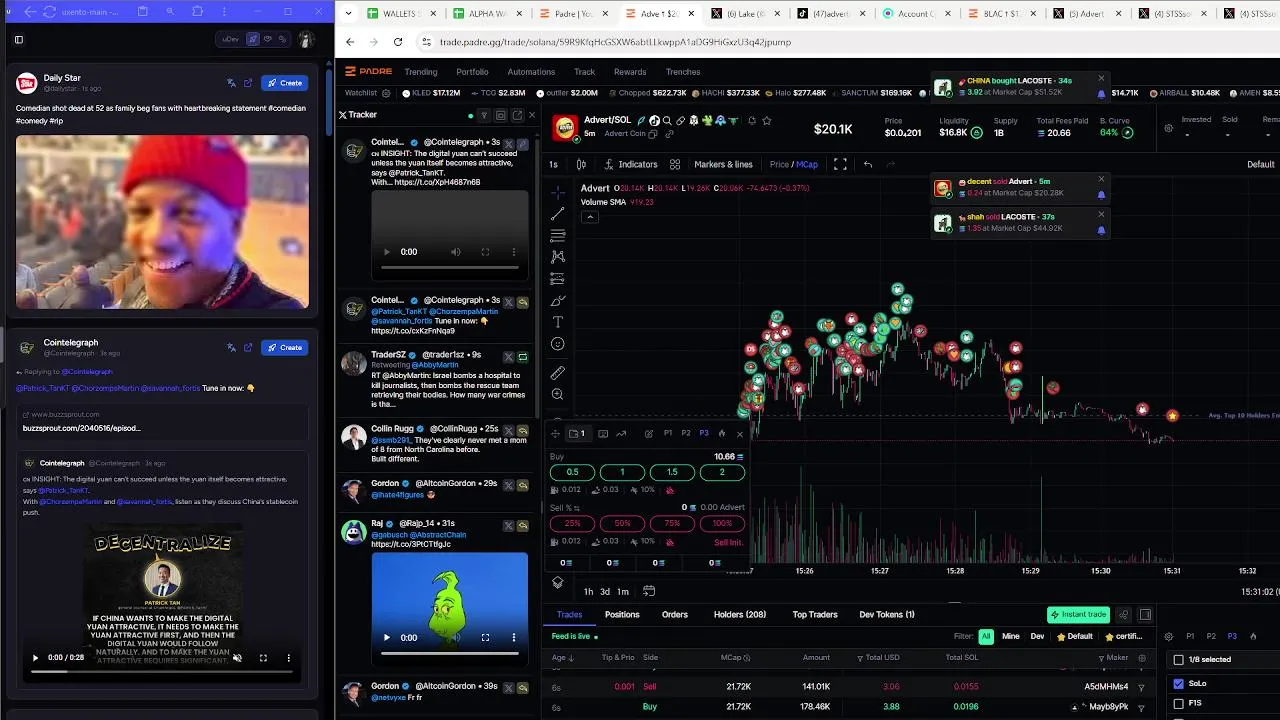
Task: Open Markers & lines options
Action: point(723,164)
